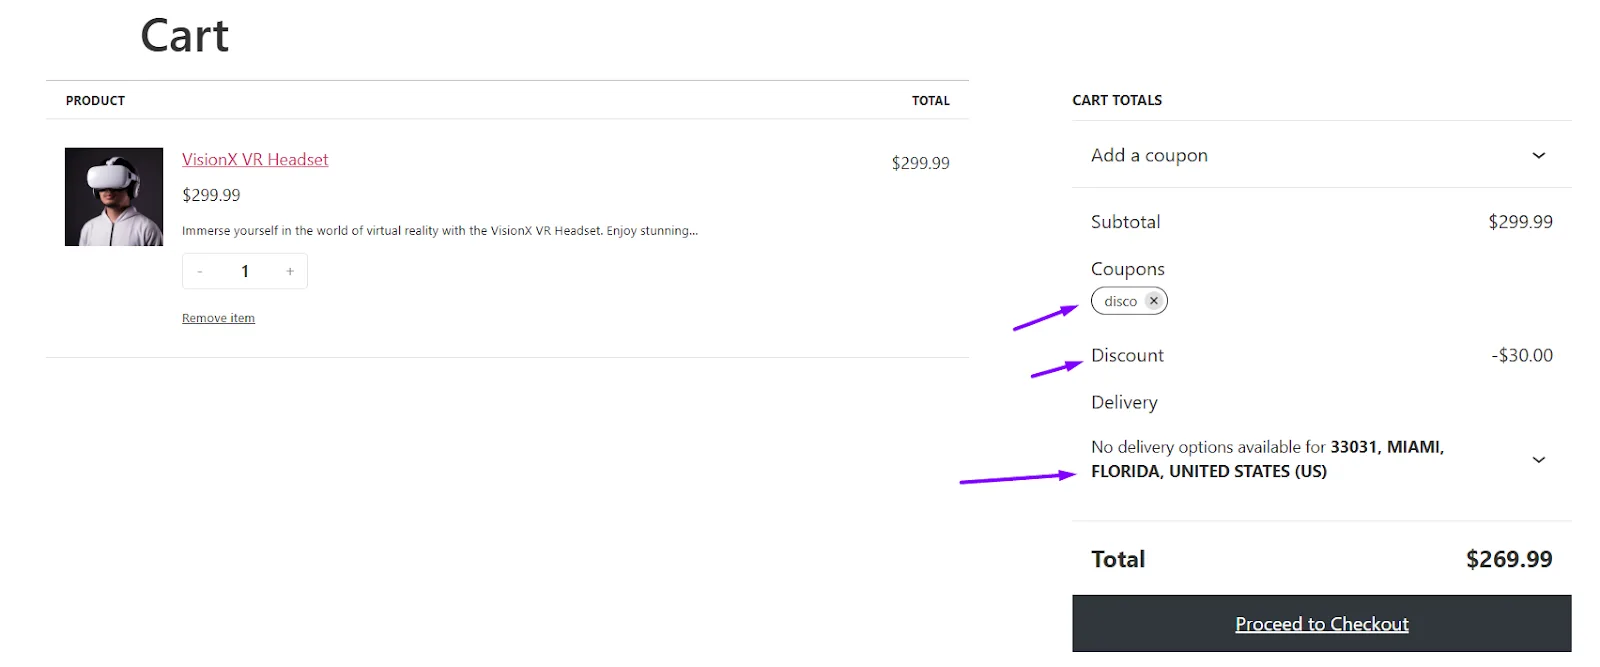The width and height of the screenshot is (1600, 667).
Task: Click the unit price under product name
Action: click(x=211, y=195)
